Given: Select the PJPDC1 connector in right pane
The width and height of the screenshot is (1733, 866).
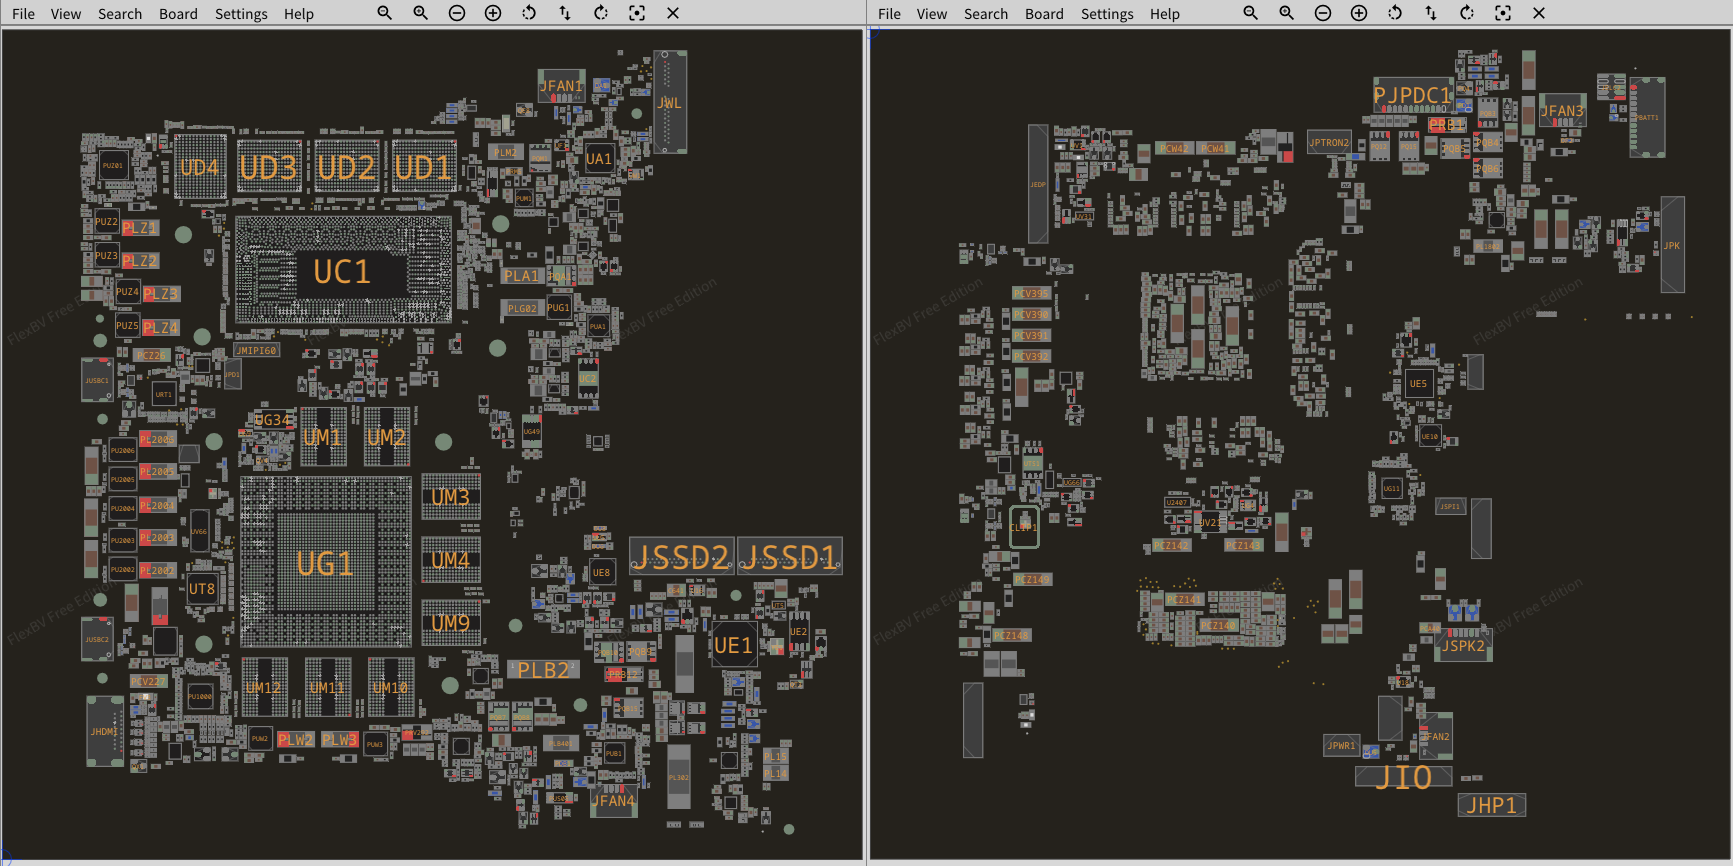Looking at the screenshot, I should 1412,95.
